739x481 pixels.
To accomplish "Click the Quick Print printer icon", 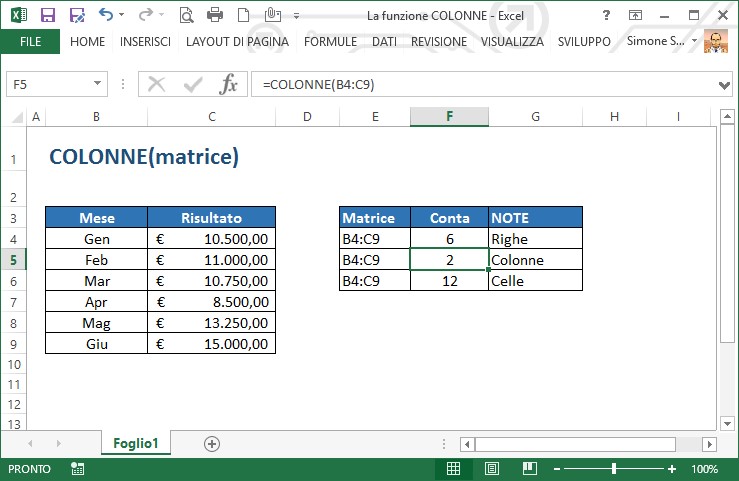I will tap(215, 15).
